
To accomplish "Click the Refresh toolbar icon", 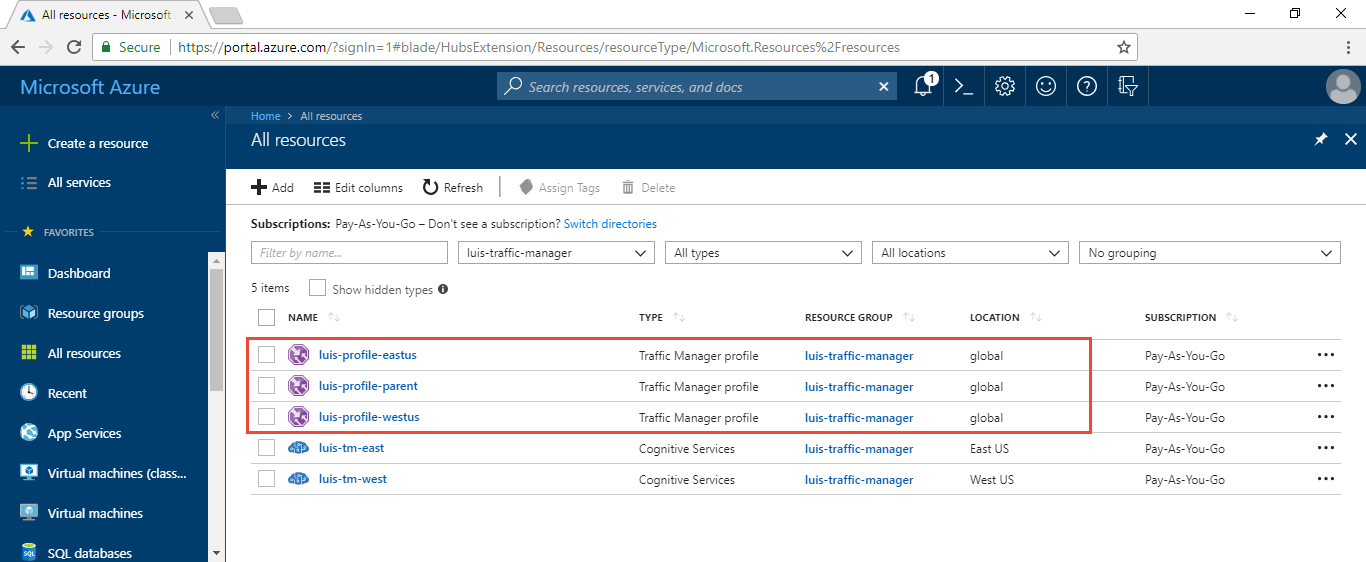I will point(431,187).
